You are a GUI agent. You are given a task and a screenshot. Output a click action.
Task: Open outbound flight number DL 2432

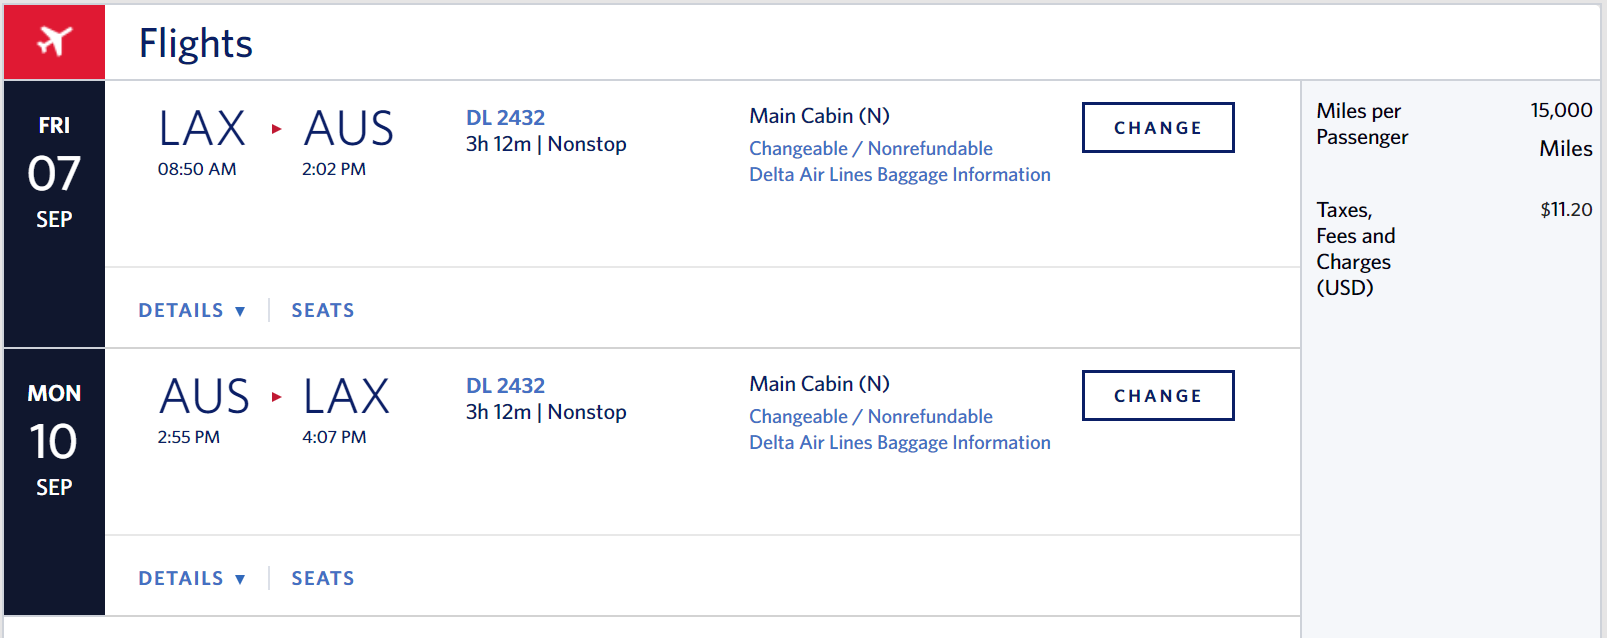click(x=505, y=118)
